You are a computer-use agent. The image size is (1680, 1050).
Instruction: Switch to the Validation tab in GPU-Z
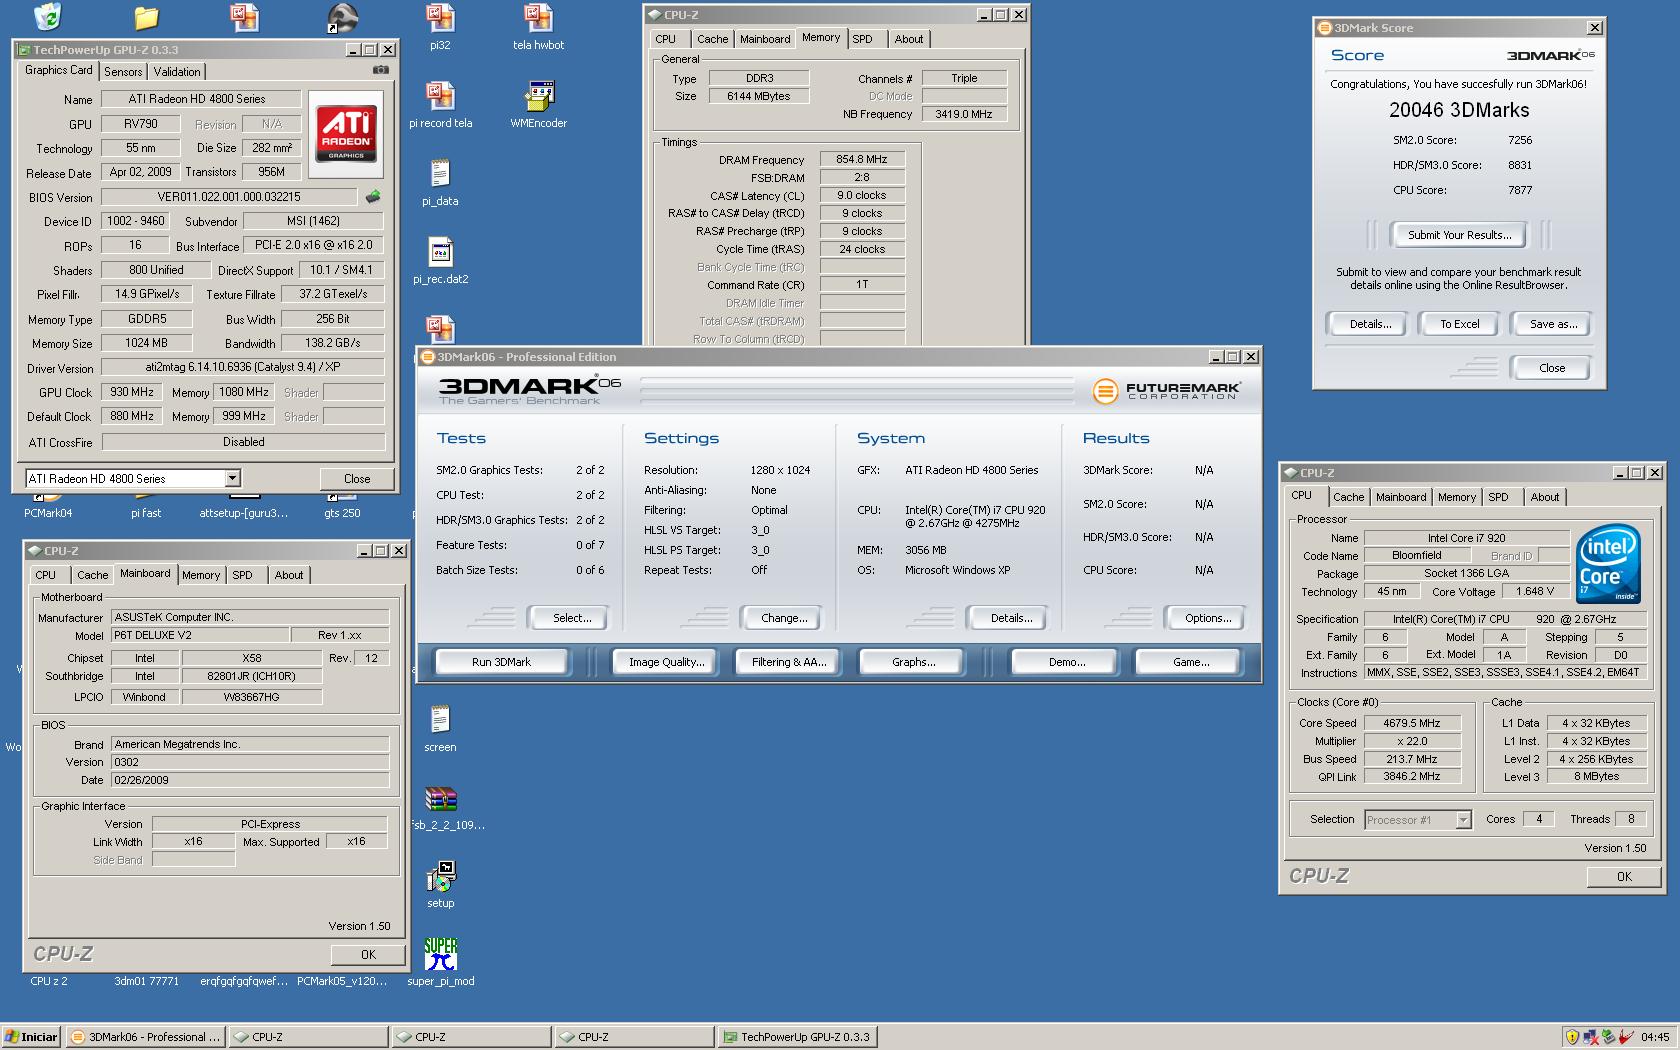pos(177,72)
